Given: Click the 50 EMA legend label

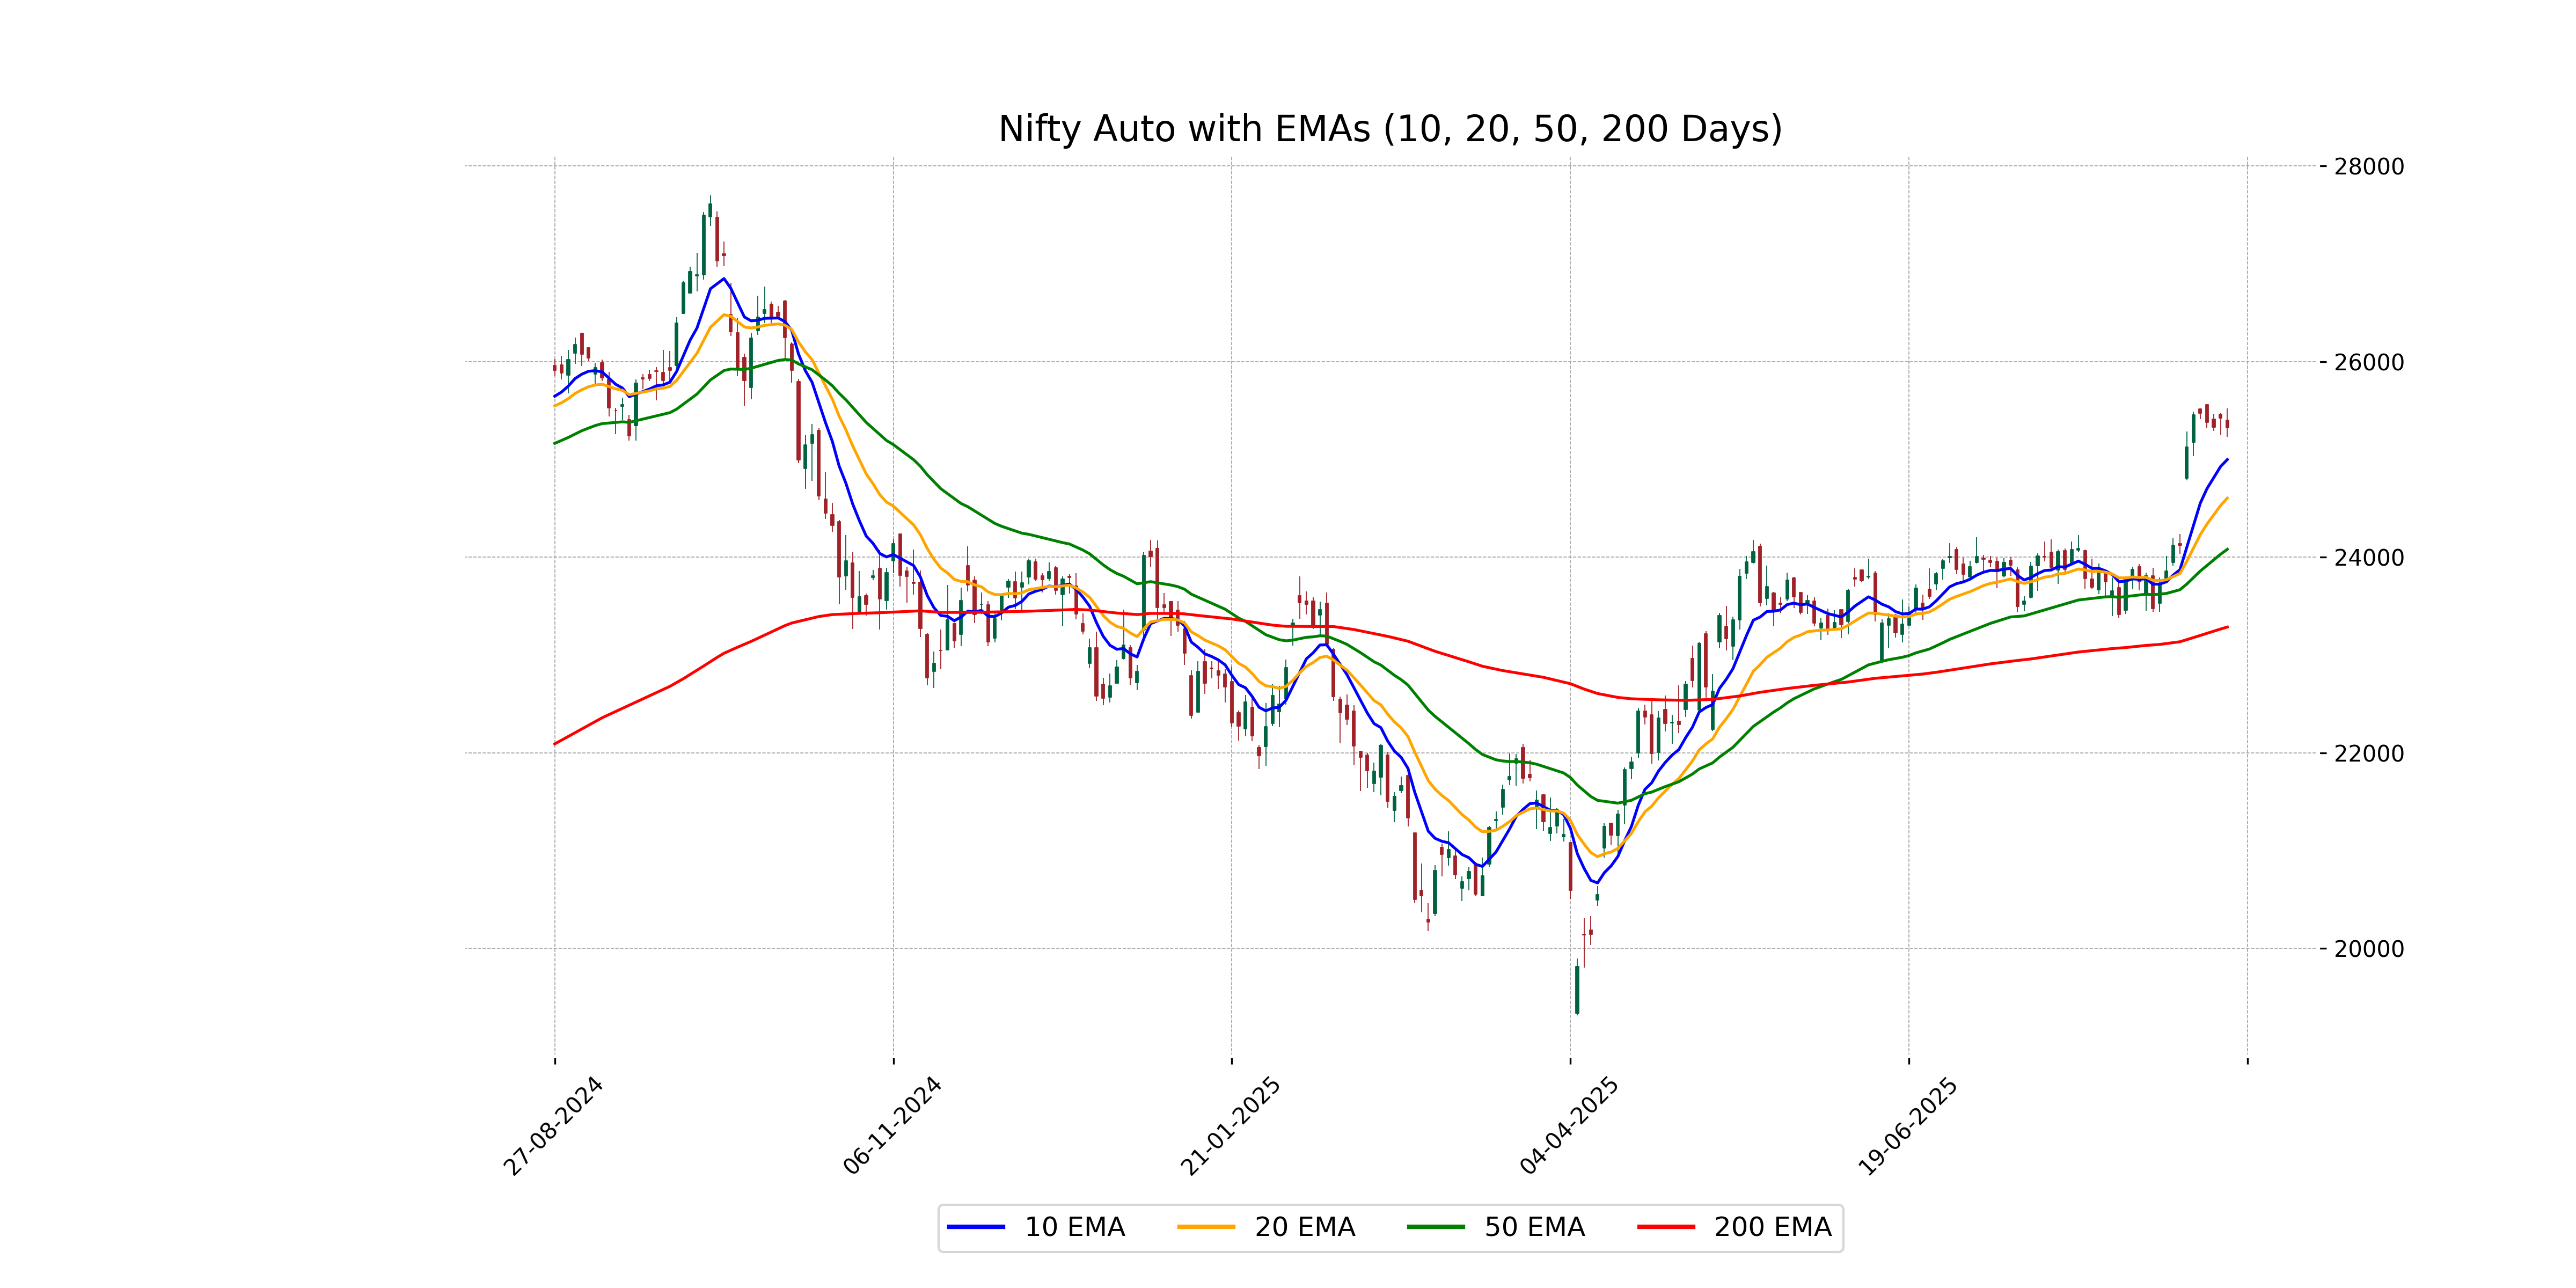Looking at the screenshot, I should (1534, 1227).
